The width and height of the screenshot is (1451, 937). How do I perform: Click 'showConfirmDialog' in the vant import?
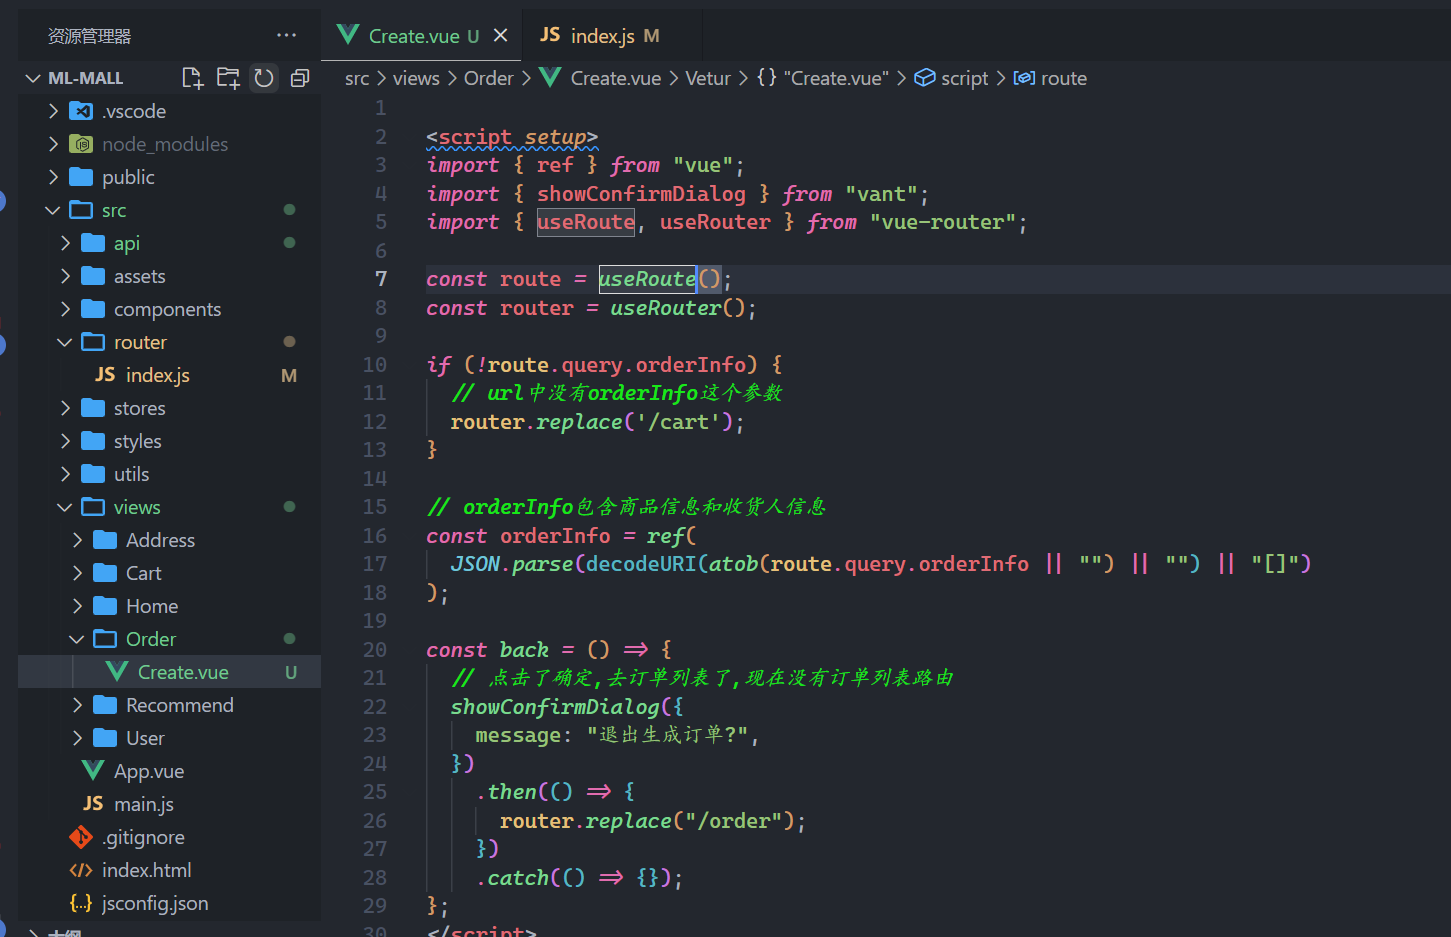point(641,194)
